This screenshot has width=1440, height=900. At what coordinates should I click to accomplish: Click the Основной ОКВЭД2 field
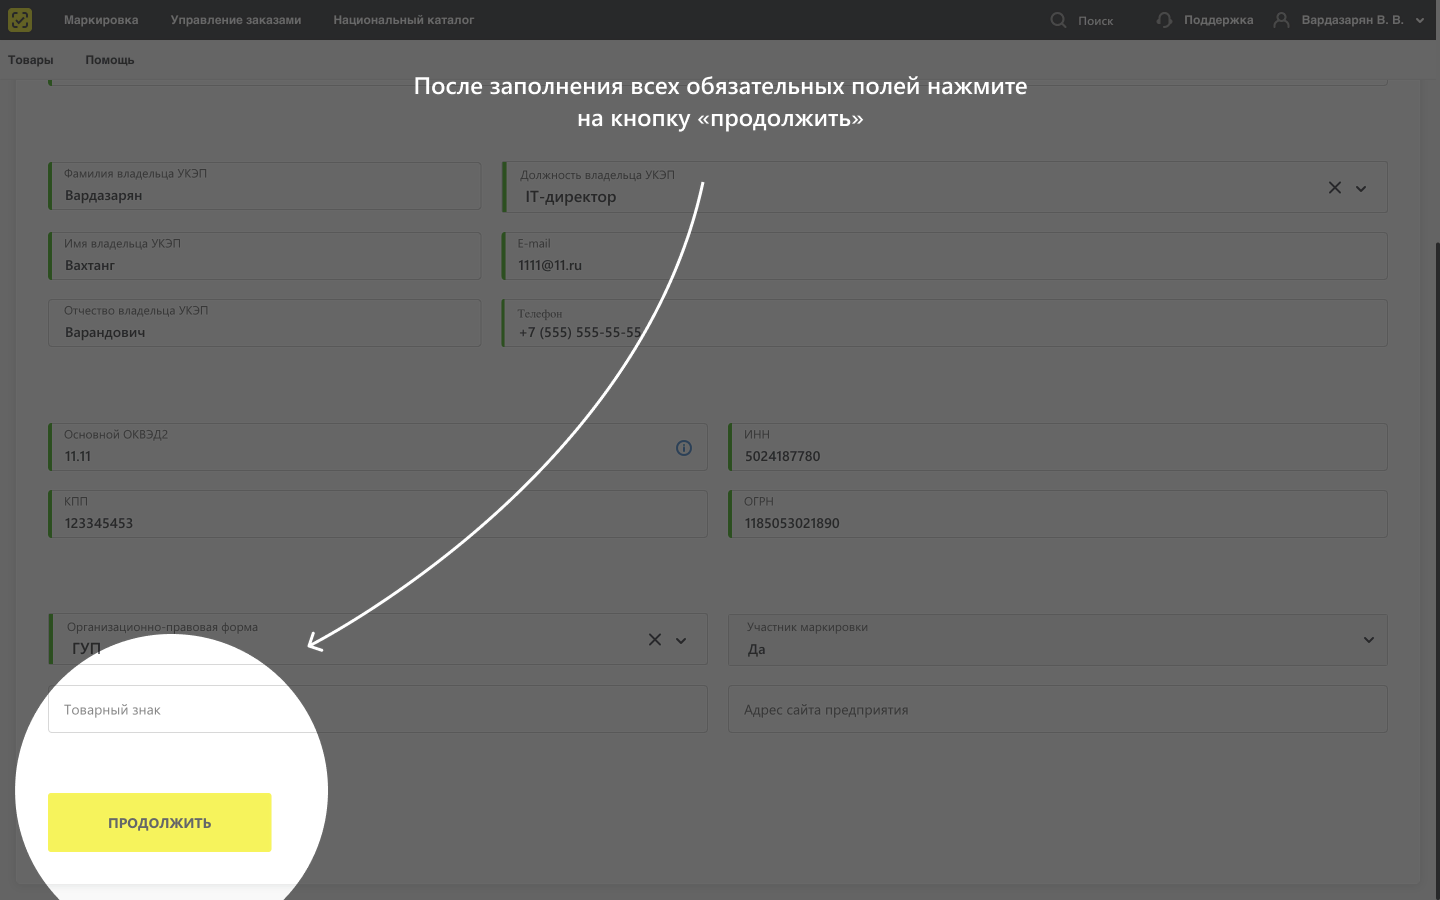click(378, 447)
